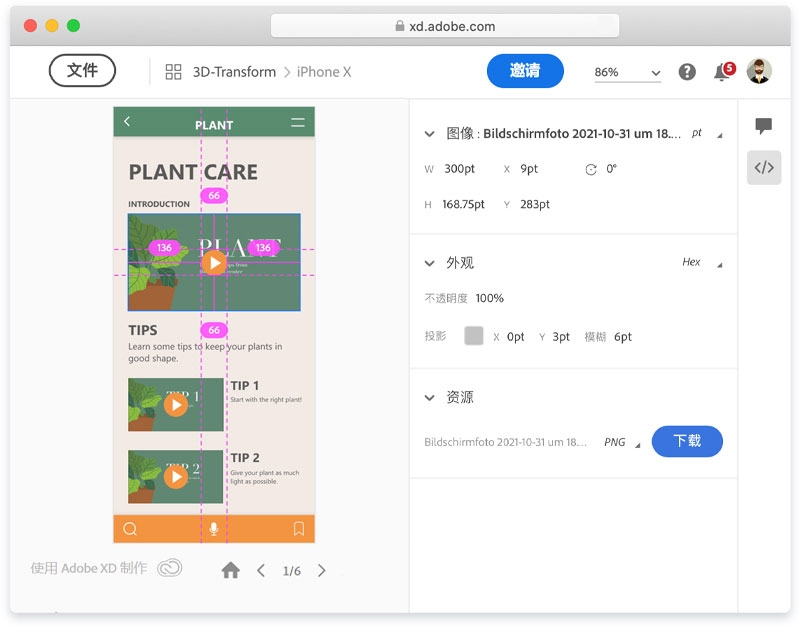Click the asset filename Bildschirmfoto in 资源
The width and height of the screenshot is (800, 627).
coord(505,442)
